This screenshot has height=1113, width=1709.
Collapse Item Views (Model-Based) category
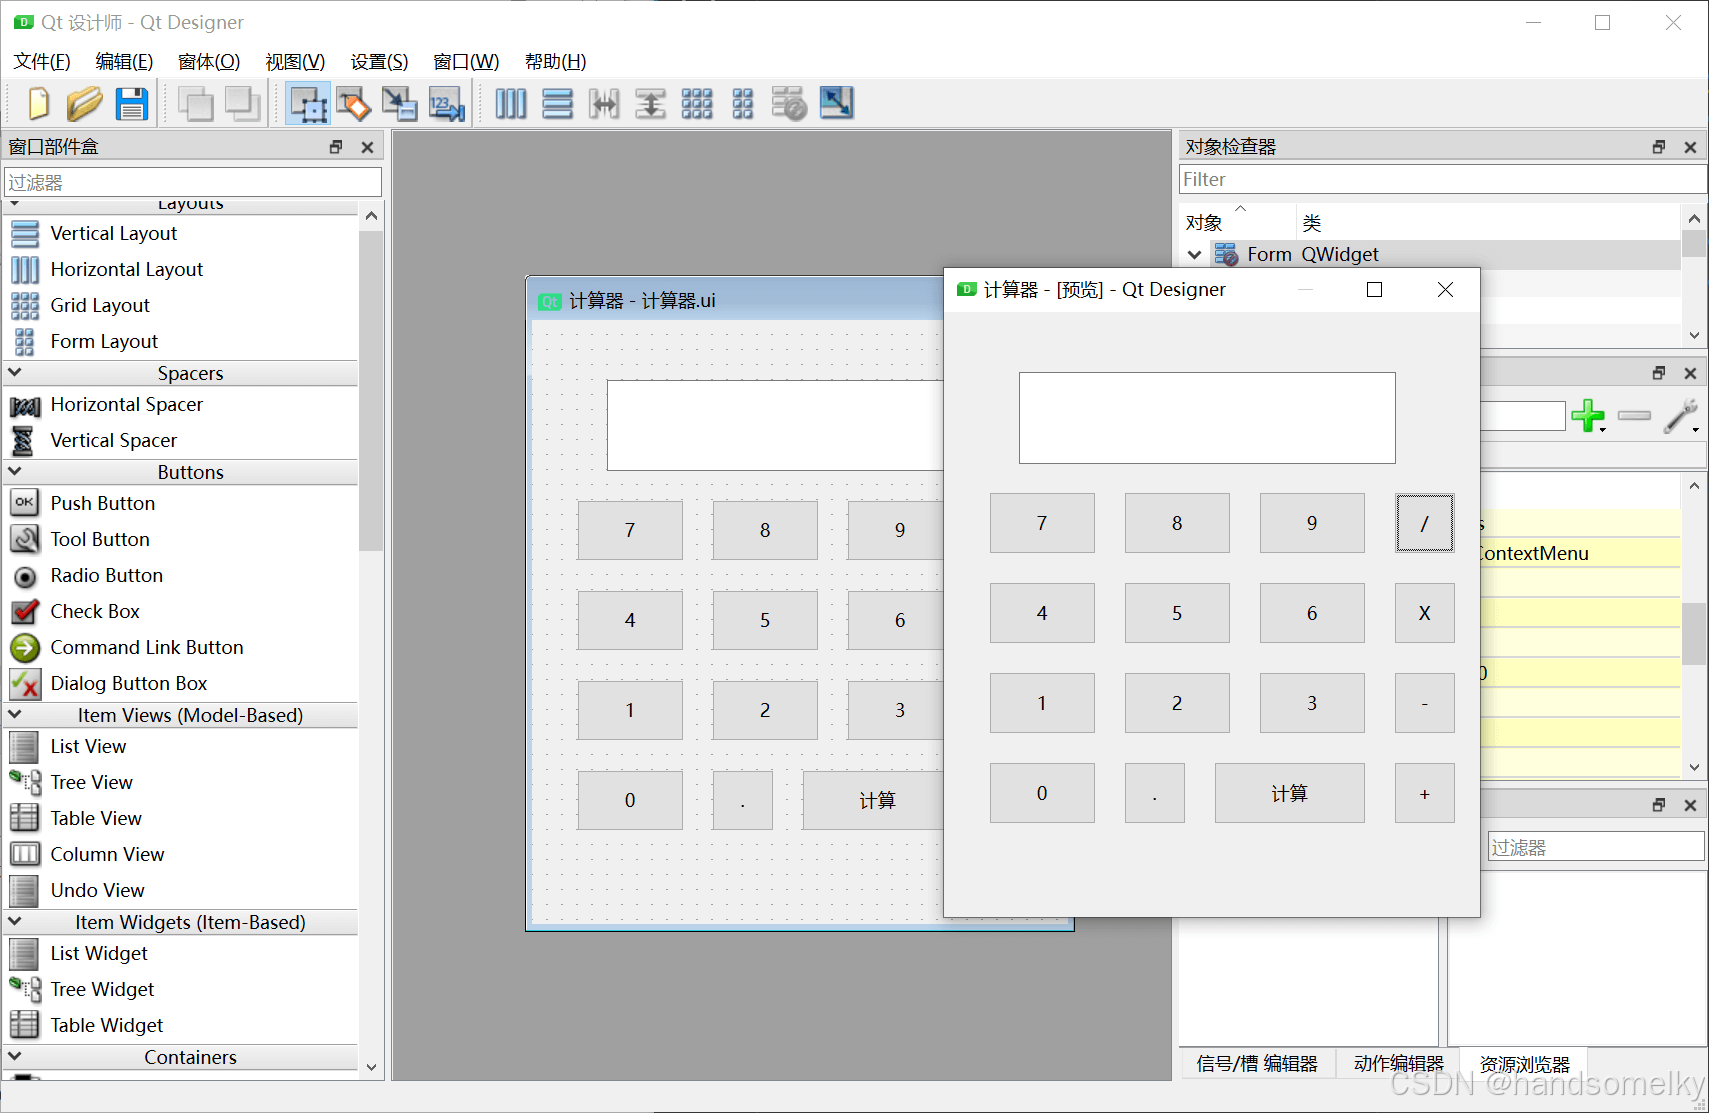(15, 714)
